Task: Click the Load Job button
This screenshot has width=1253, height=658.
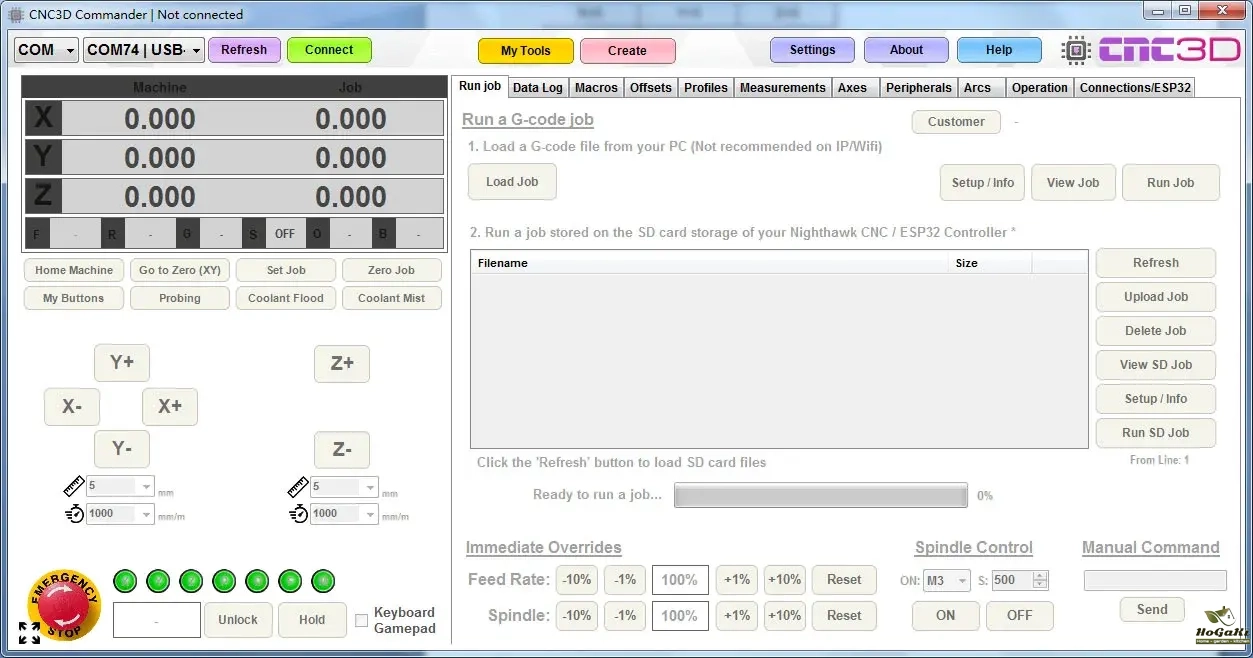Action: point(512,182)
